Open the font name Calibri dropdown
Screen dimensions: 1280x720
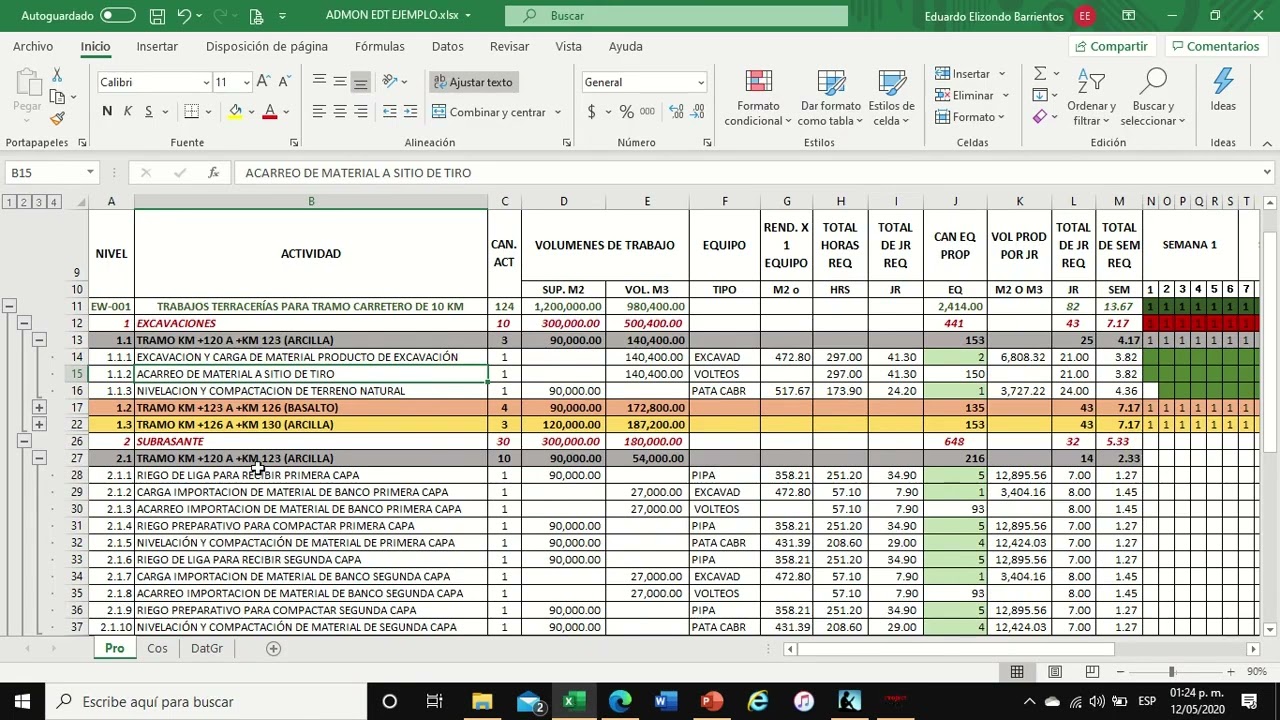point(206,82)
